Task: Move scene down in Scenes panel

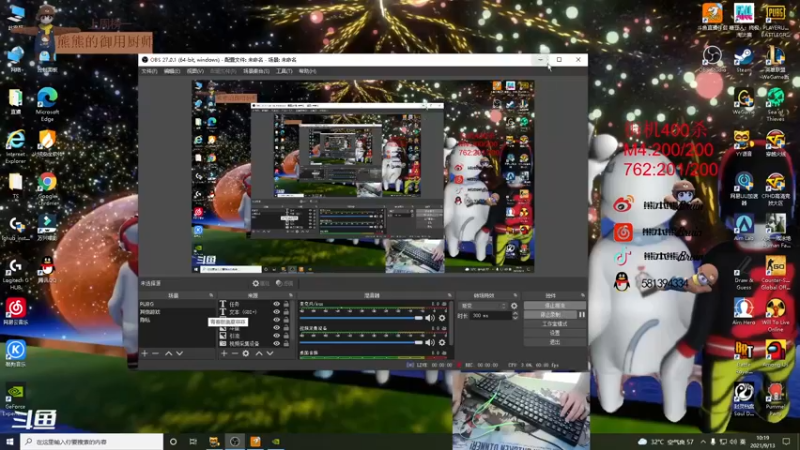Action: [180, 353]
